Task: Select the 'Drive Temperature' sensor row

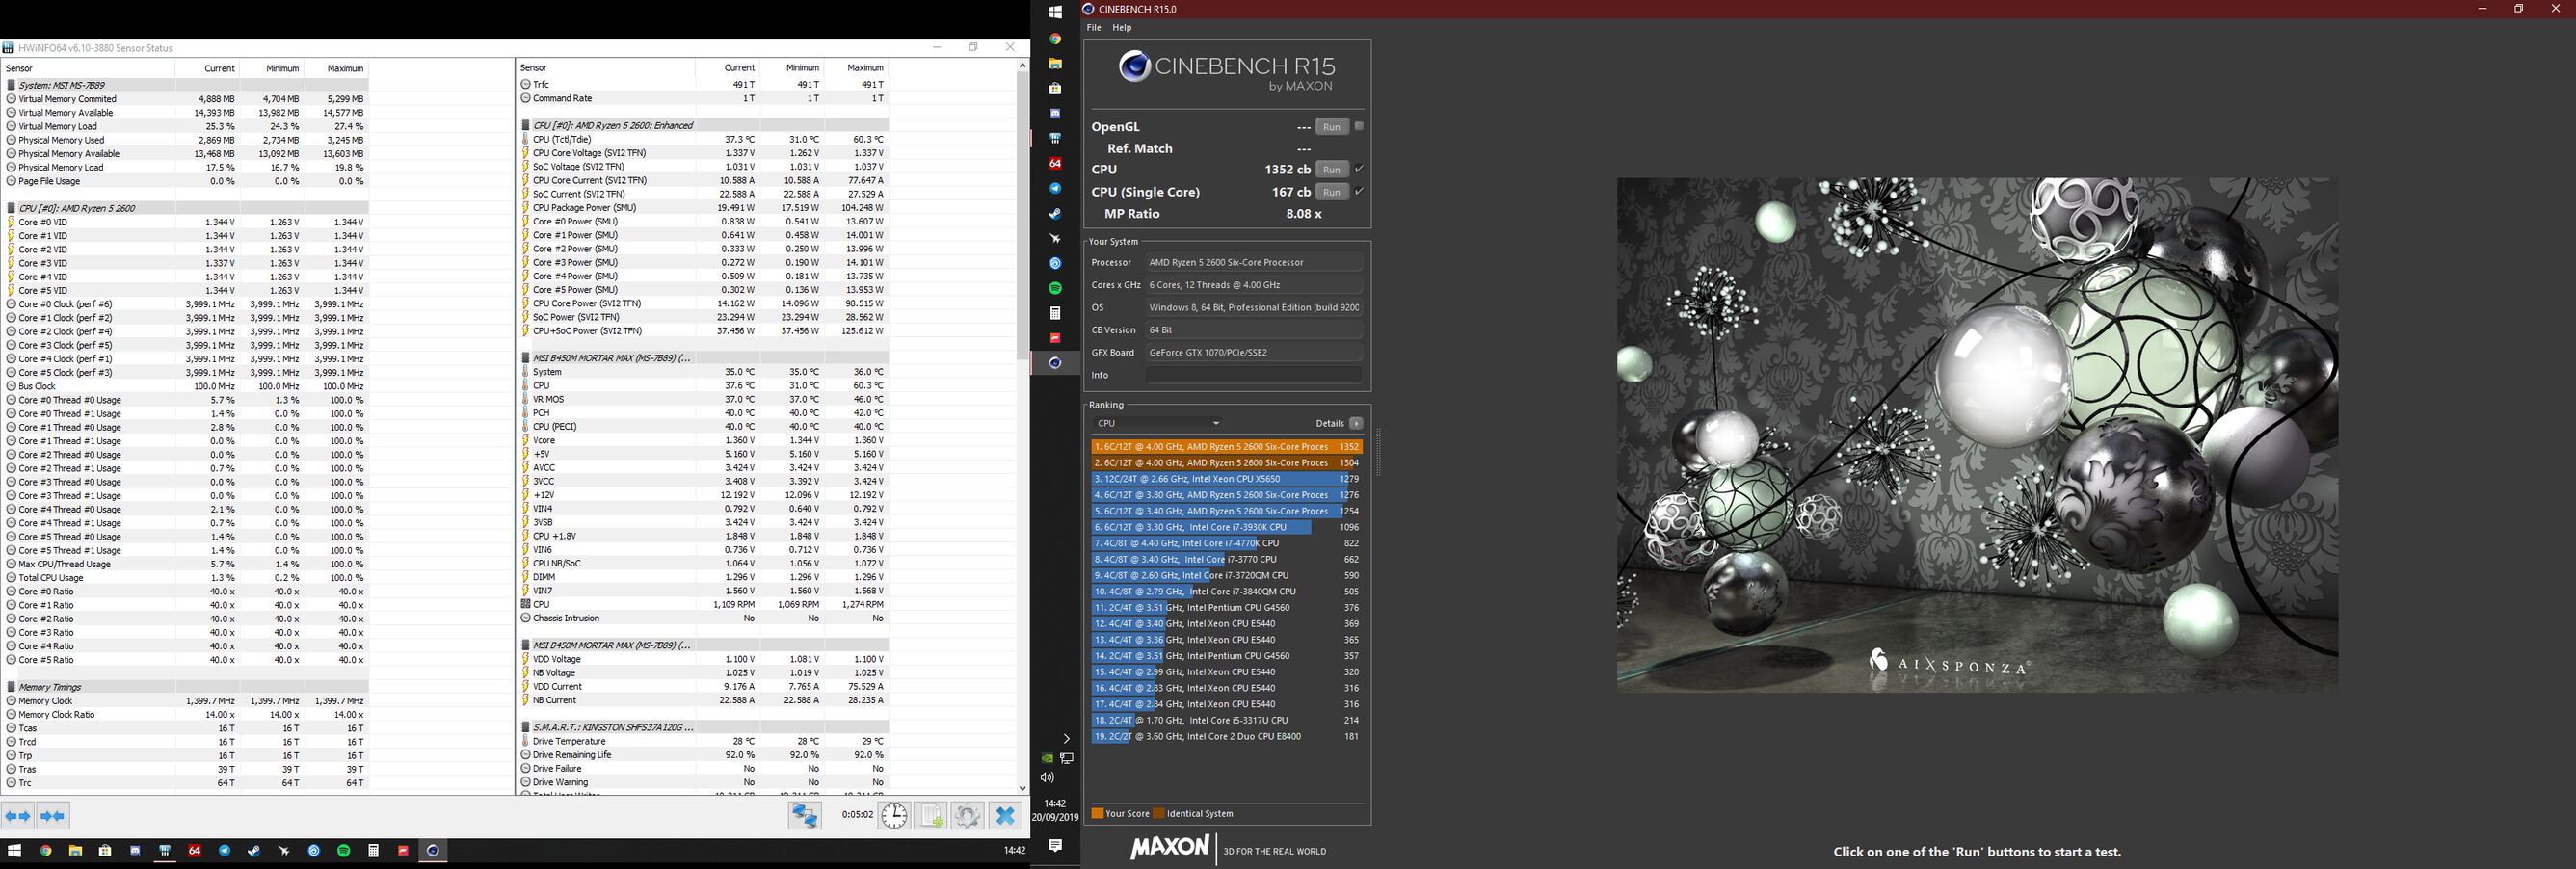Action: pos(704,741)
